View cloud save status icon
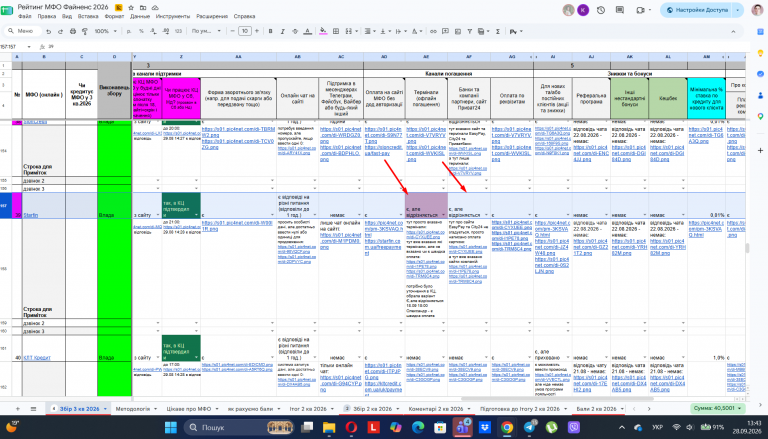The width and height of the screenshot is (768, 439). click(x=155, y=7)
